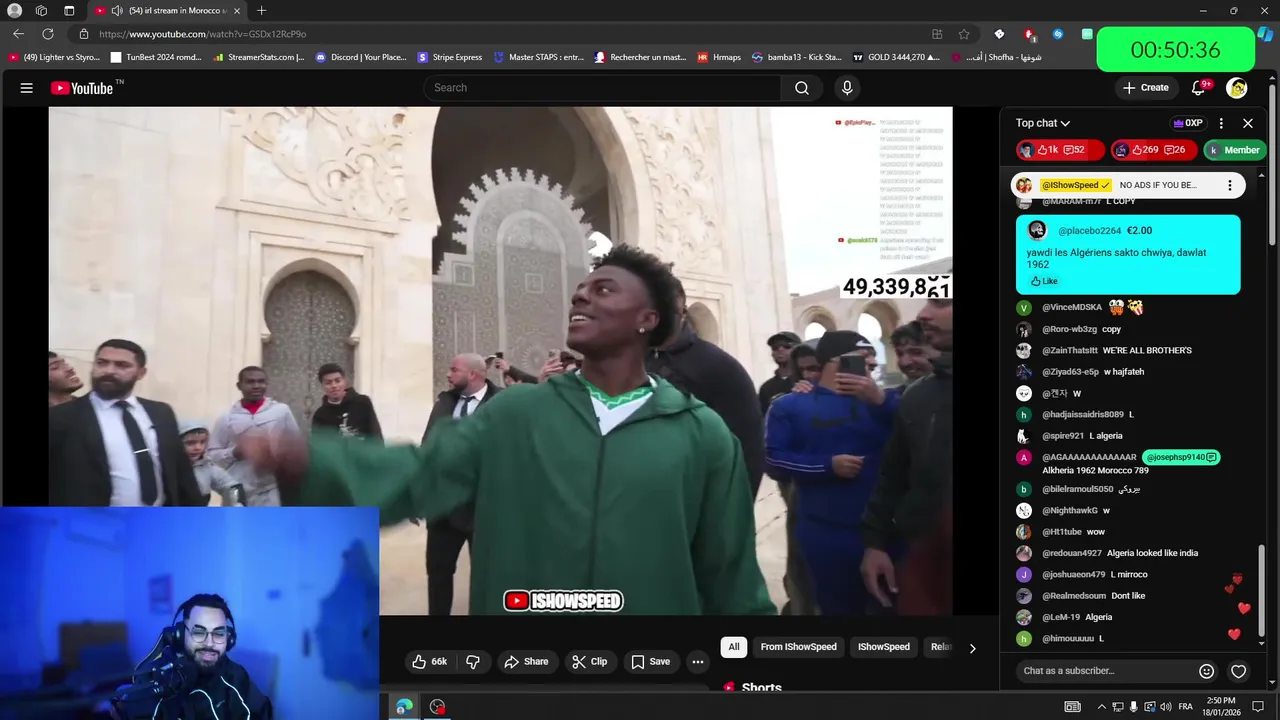
Task: Open the Stripe Express bookmark
Action: pyautogui.click(x=450, y=57)
